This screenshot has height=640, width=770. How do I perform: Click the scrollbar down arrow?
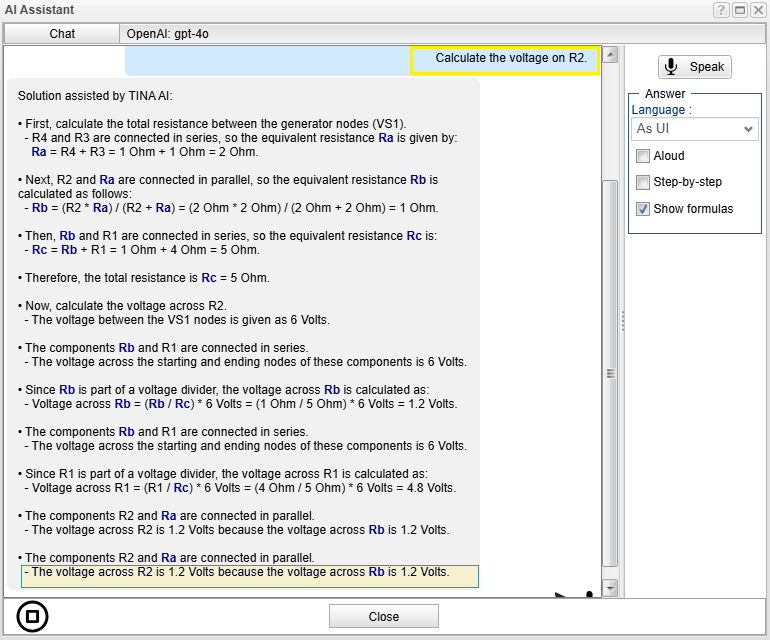(610, 587)
